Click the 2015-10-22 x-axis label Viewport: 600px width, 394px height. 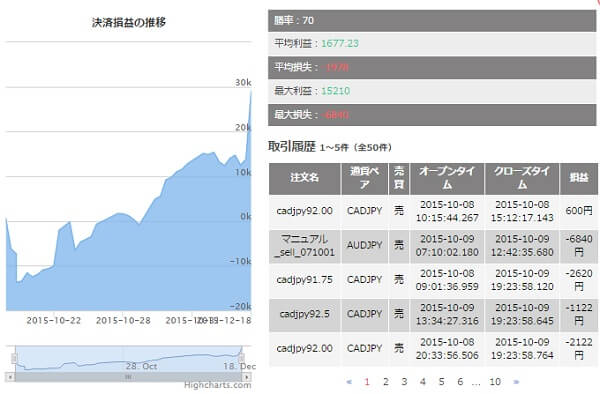(x=54, y=321)
